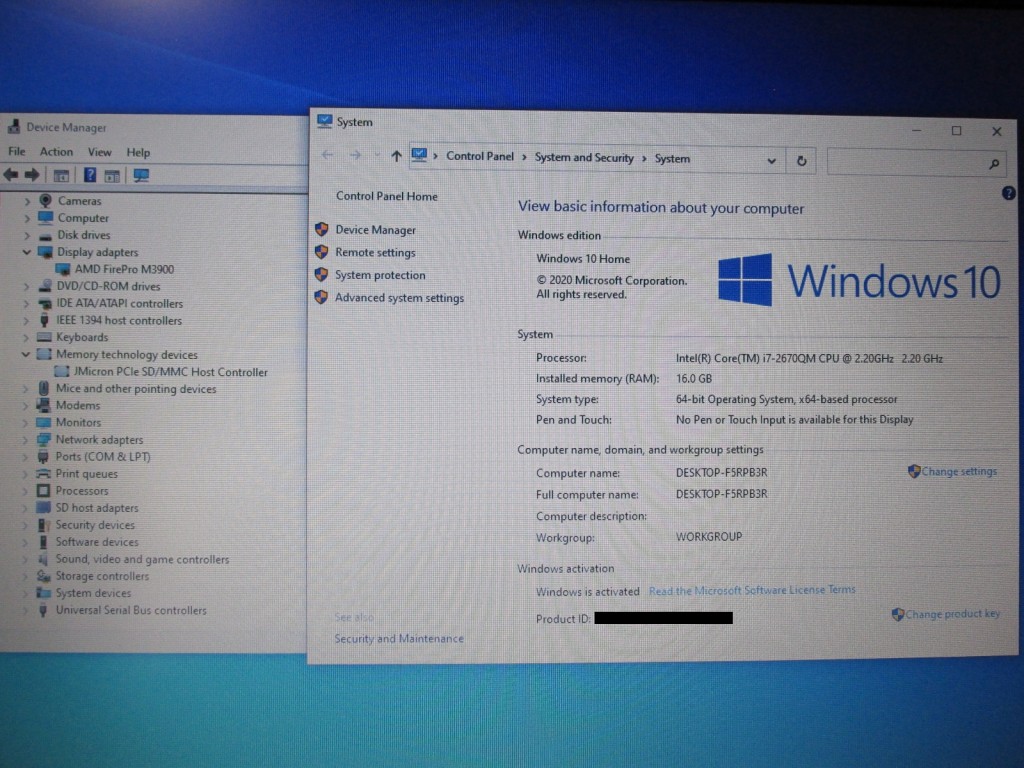Open Control Panel Home link
This screenshot has width=1024, height=768.
387,196
